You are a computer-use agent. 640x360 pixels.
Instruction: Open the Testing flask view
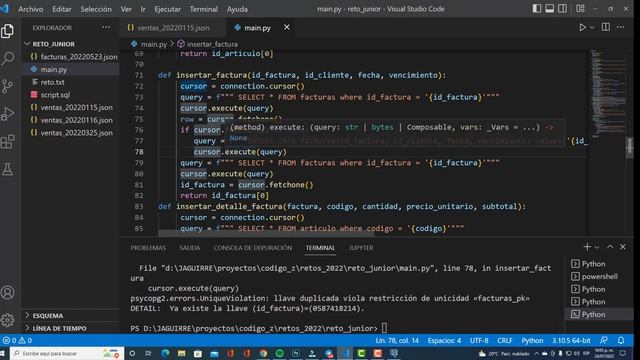[8, 169]
